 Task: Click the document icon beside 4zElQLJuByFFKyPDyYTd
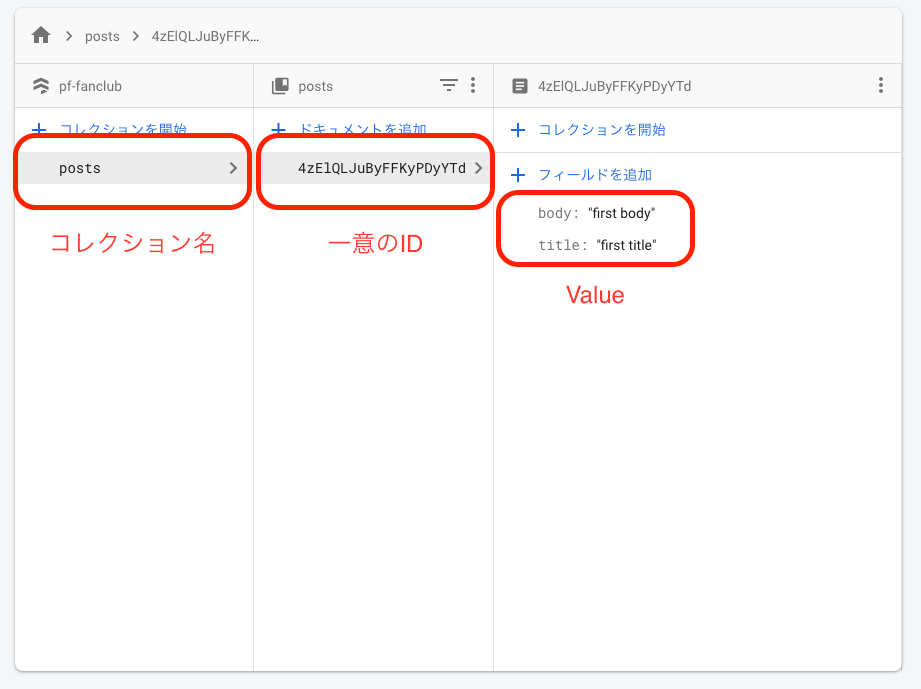pos(520,86)
